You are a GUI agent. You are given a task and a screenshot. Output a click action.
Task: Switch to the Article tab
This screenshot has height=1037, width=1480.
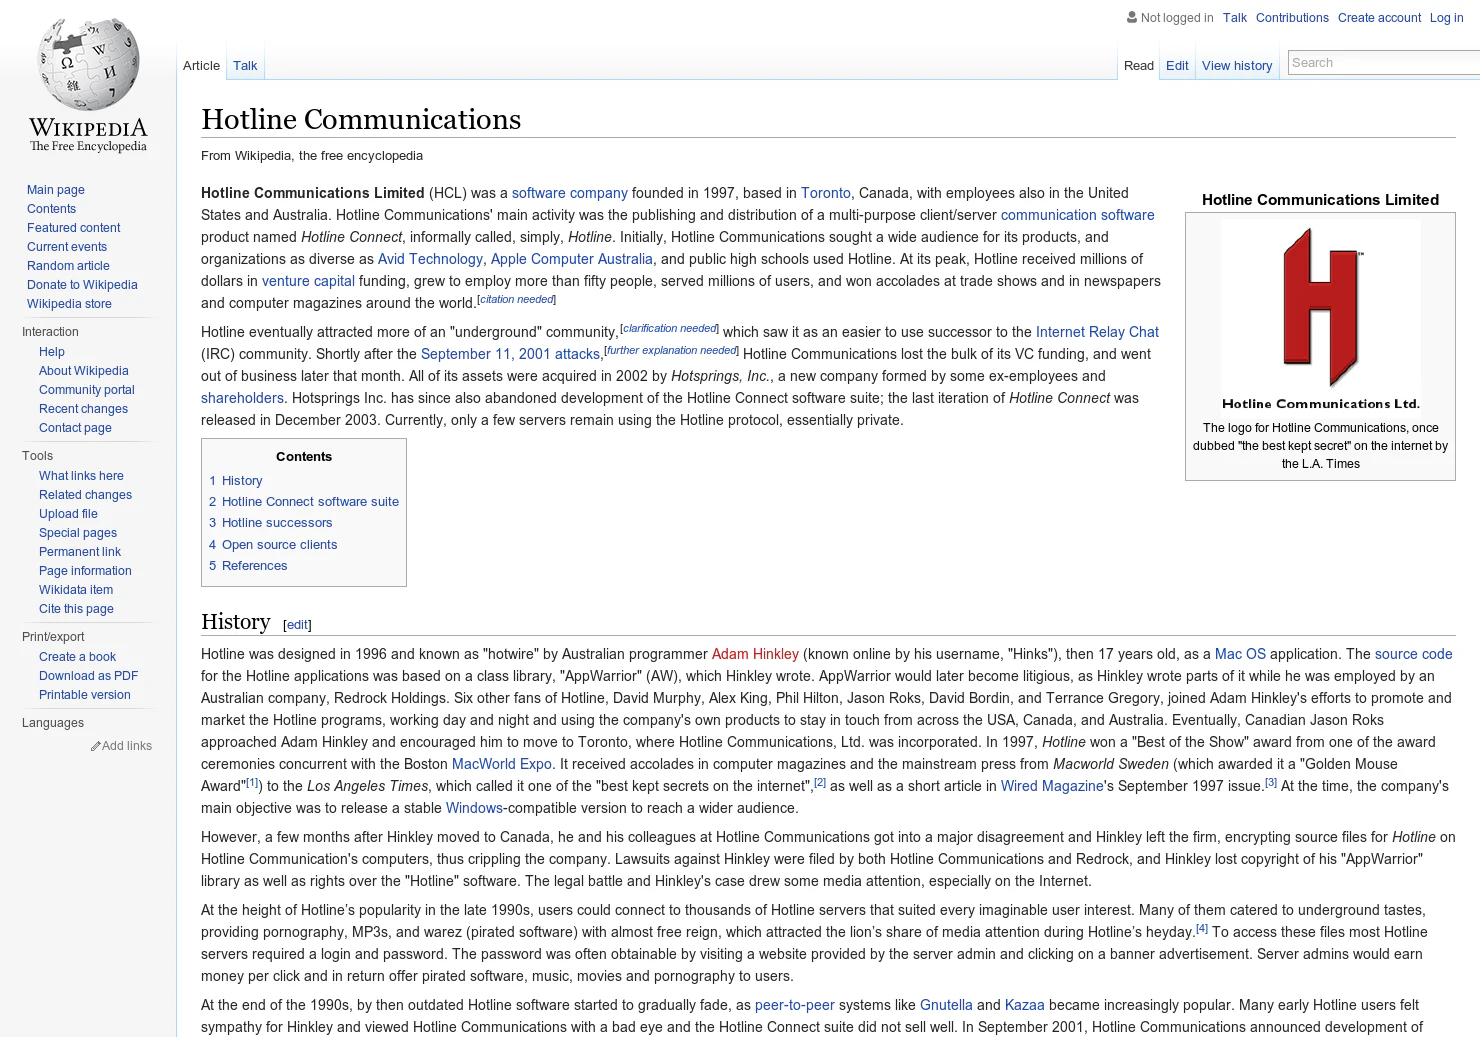pos(201,66)
